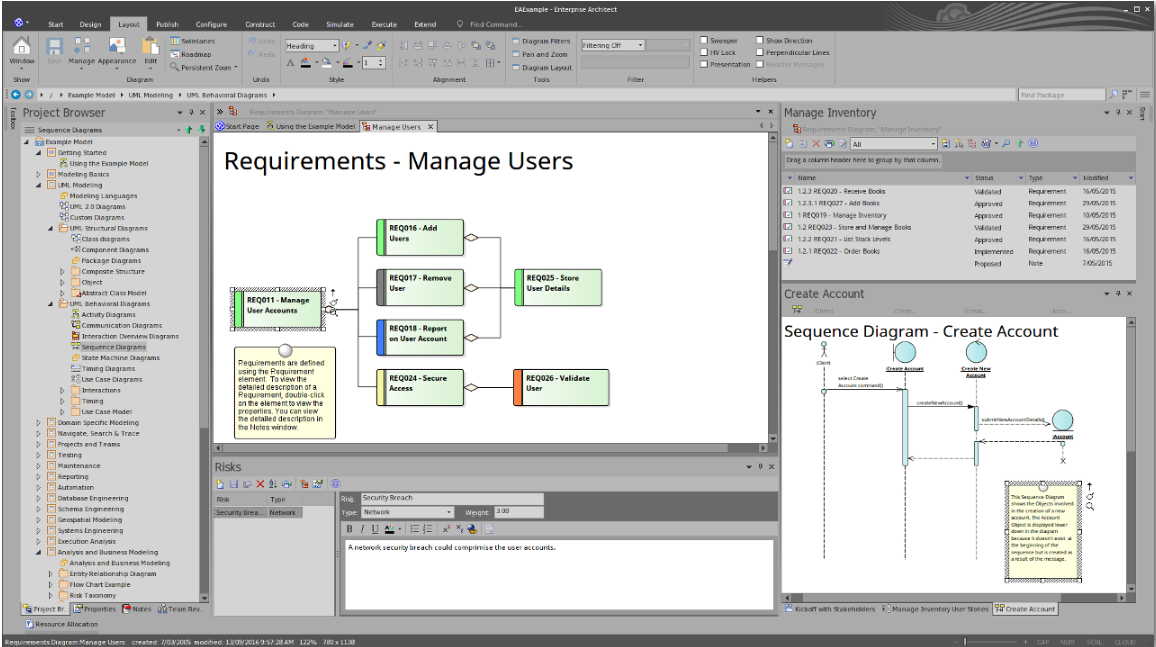Toggle checkbox for REQ019 - Manage Inventory row
Image resolution: width=1156 pixels, height=647 pixels.
788,215
